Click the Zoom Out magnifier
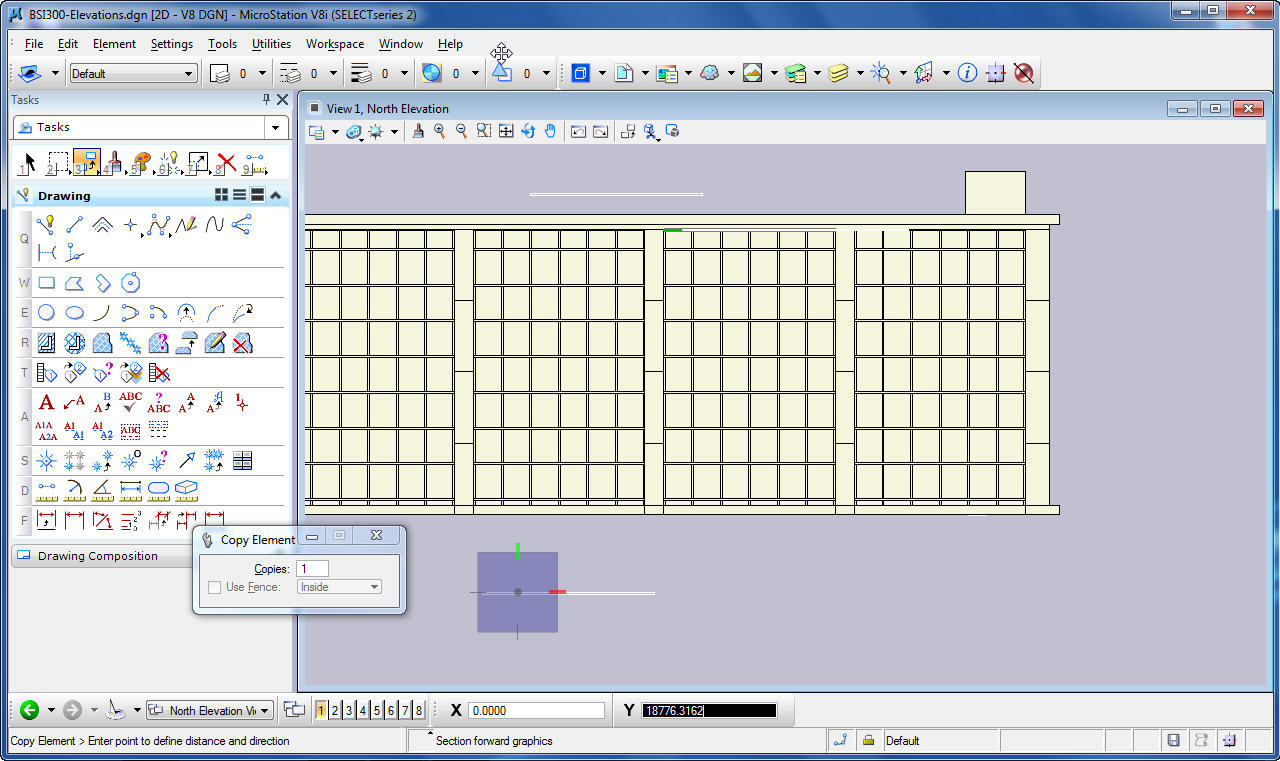The image size is (1280, 761). [x=461, y=131]
